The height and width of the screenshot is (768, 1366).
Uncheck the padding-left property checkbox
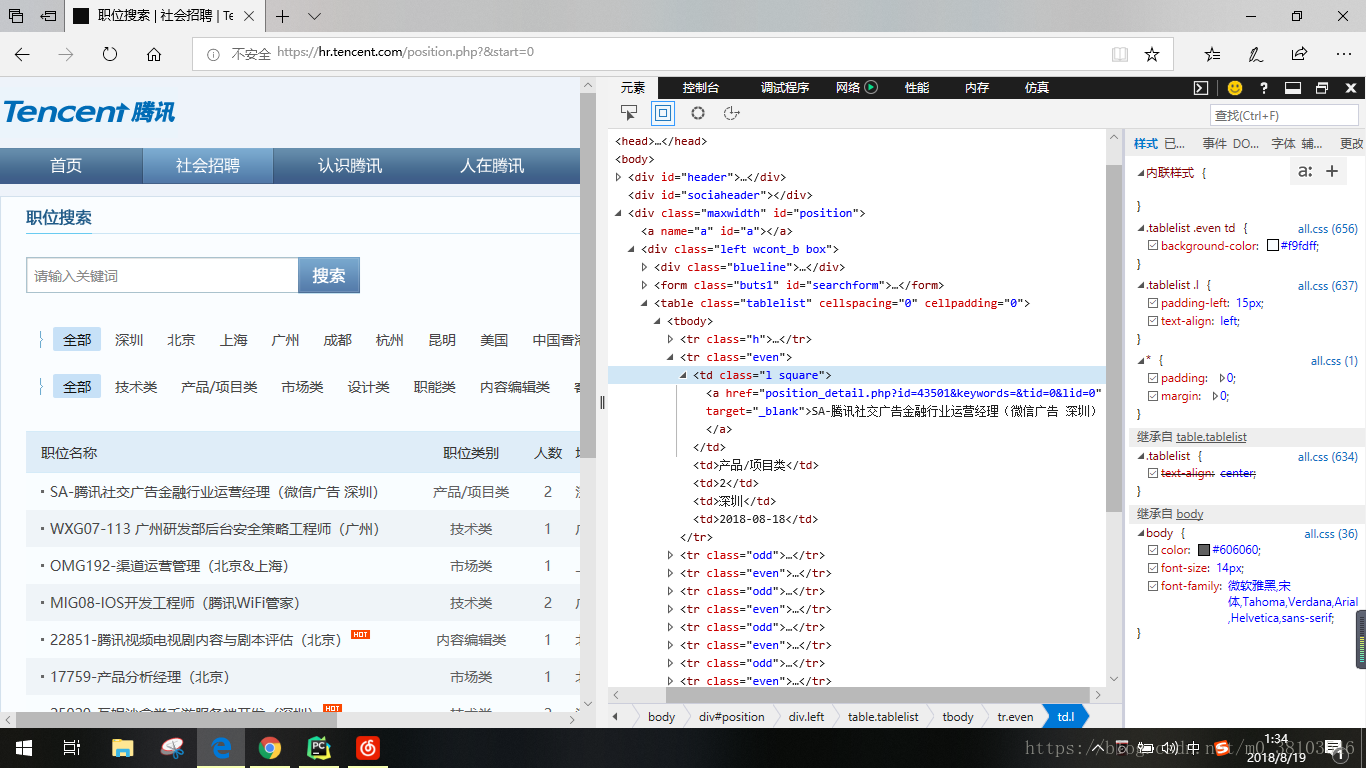[1153, 303]
